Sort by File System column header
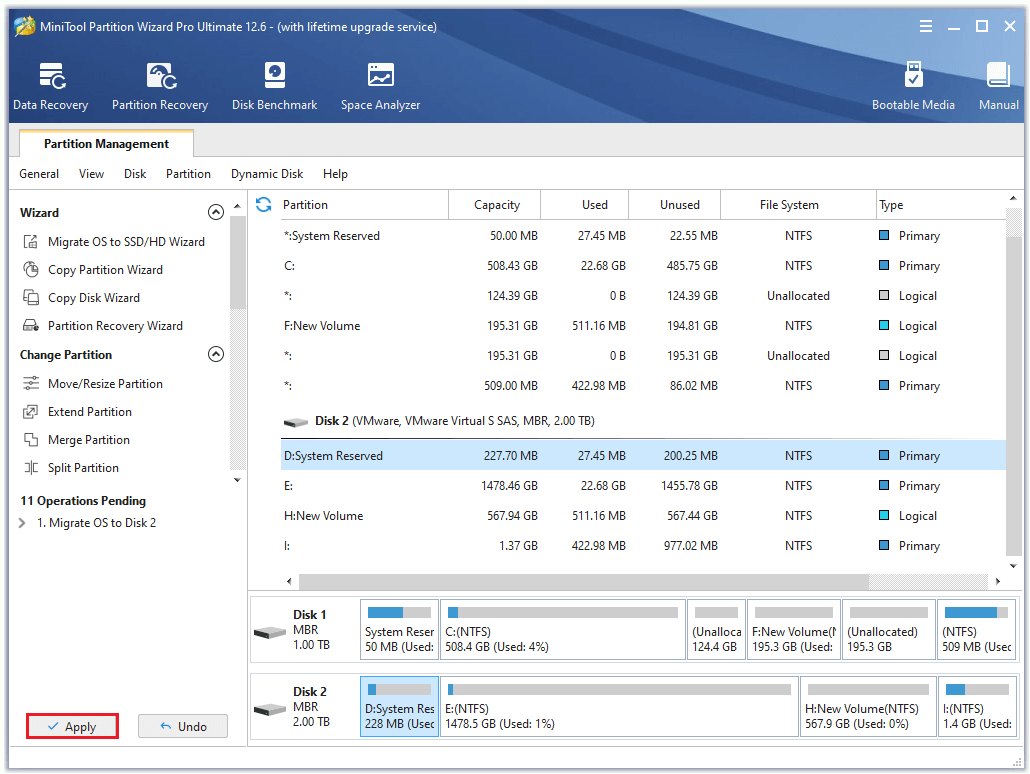 pyautogui.click(x=798, y=204)
